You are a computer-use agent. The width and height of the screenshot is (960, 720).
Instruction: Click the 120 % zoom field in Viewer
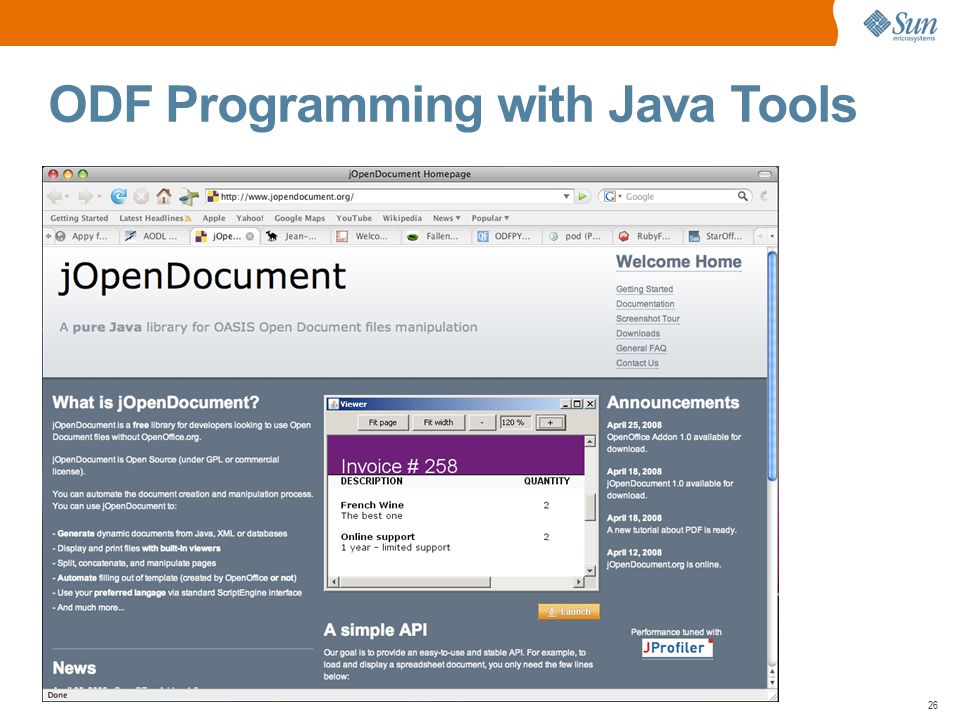point(516,422)
